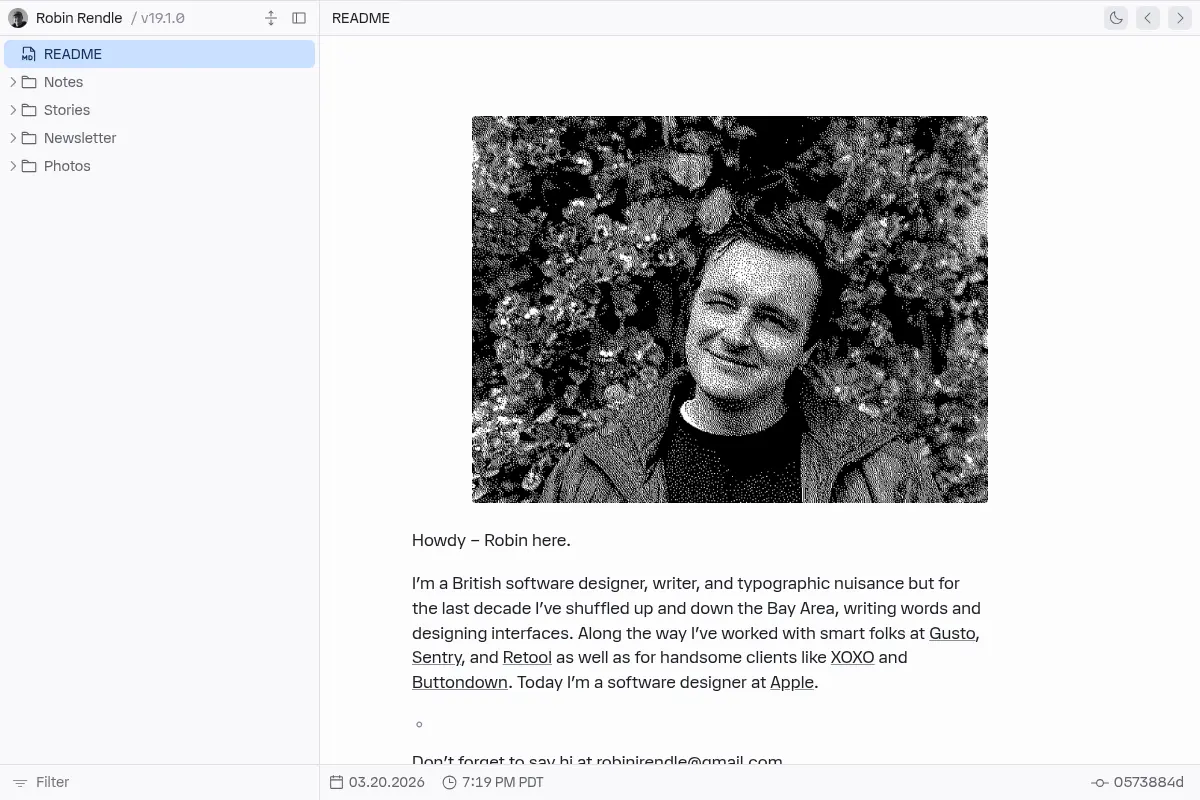
Task: Click the commit icon beside 0573884d
Action: (x=1100, y=782)
